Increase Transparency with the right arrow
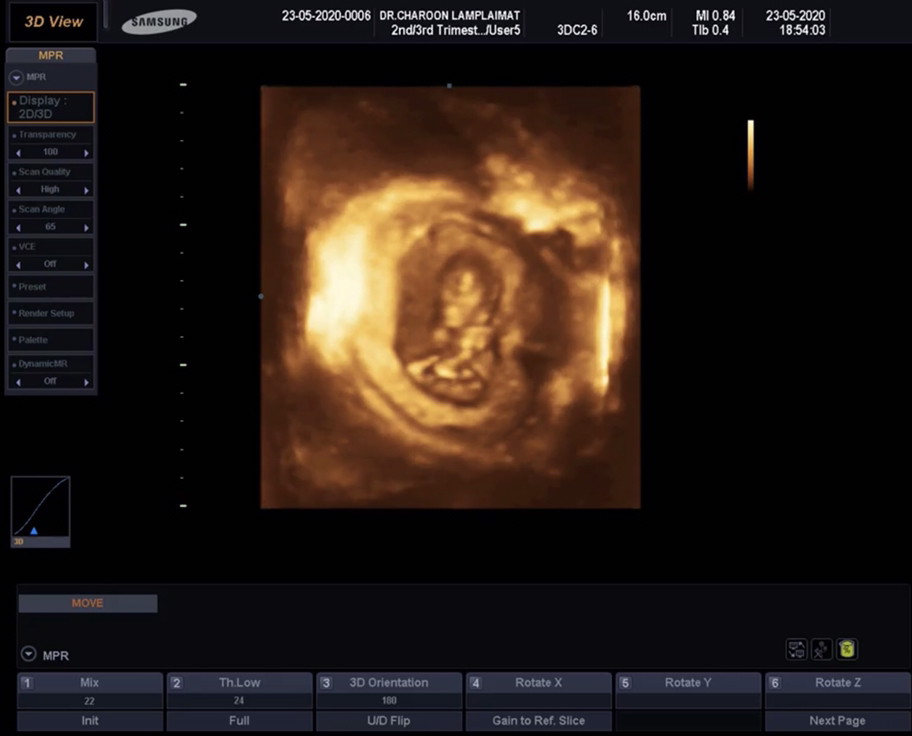This screenshot has width=912, height=736. click(x=86, y=152)
